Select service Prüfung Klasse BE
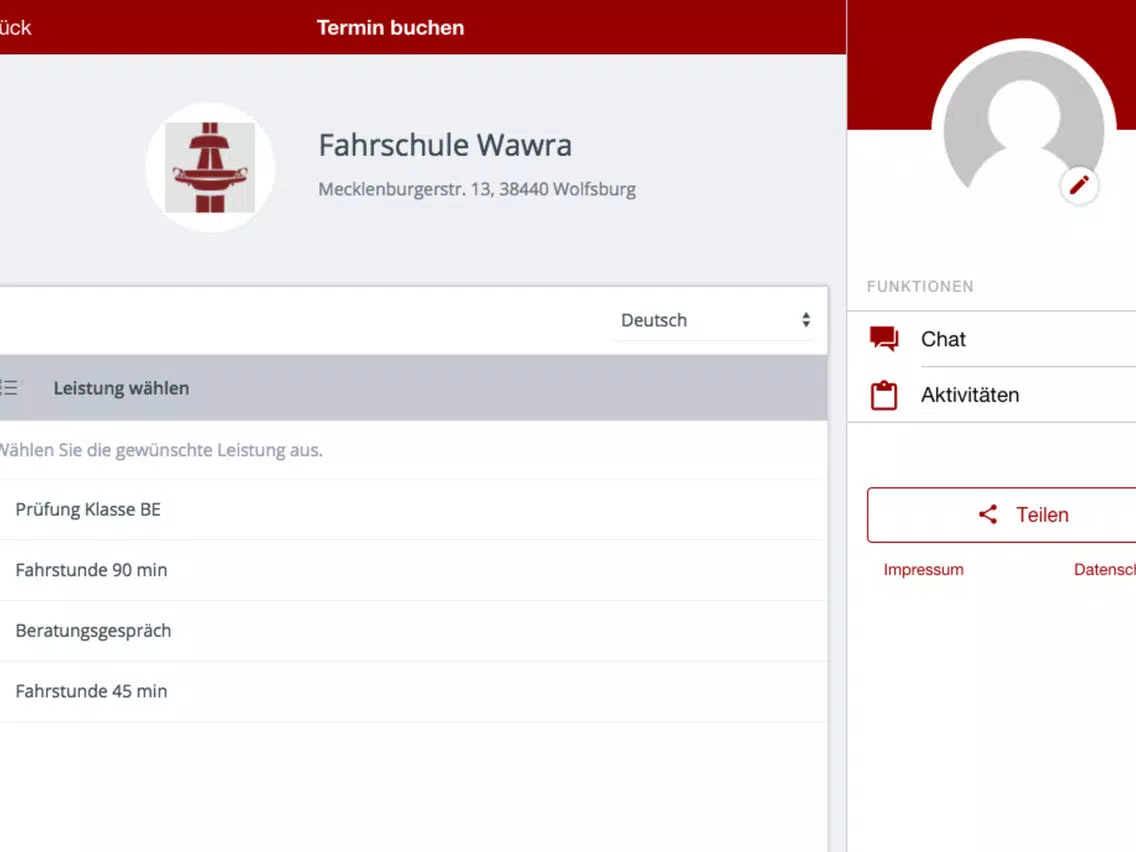The height and width of the screenshot is (852, 1136). tap(413, 509)
